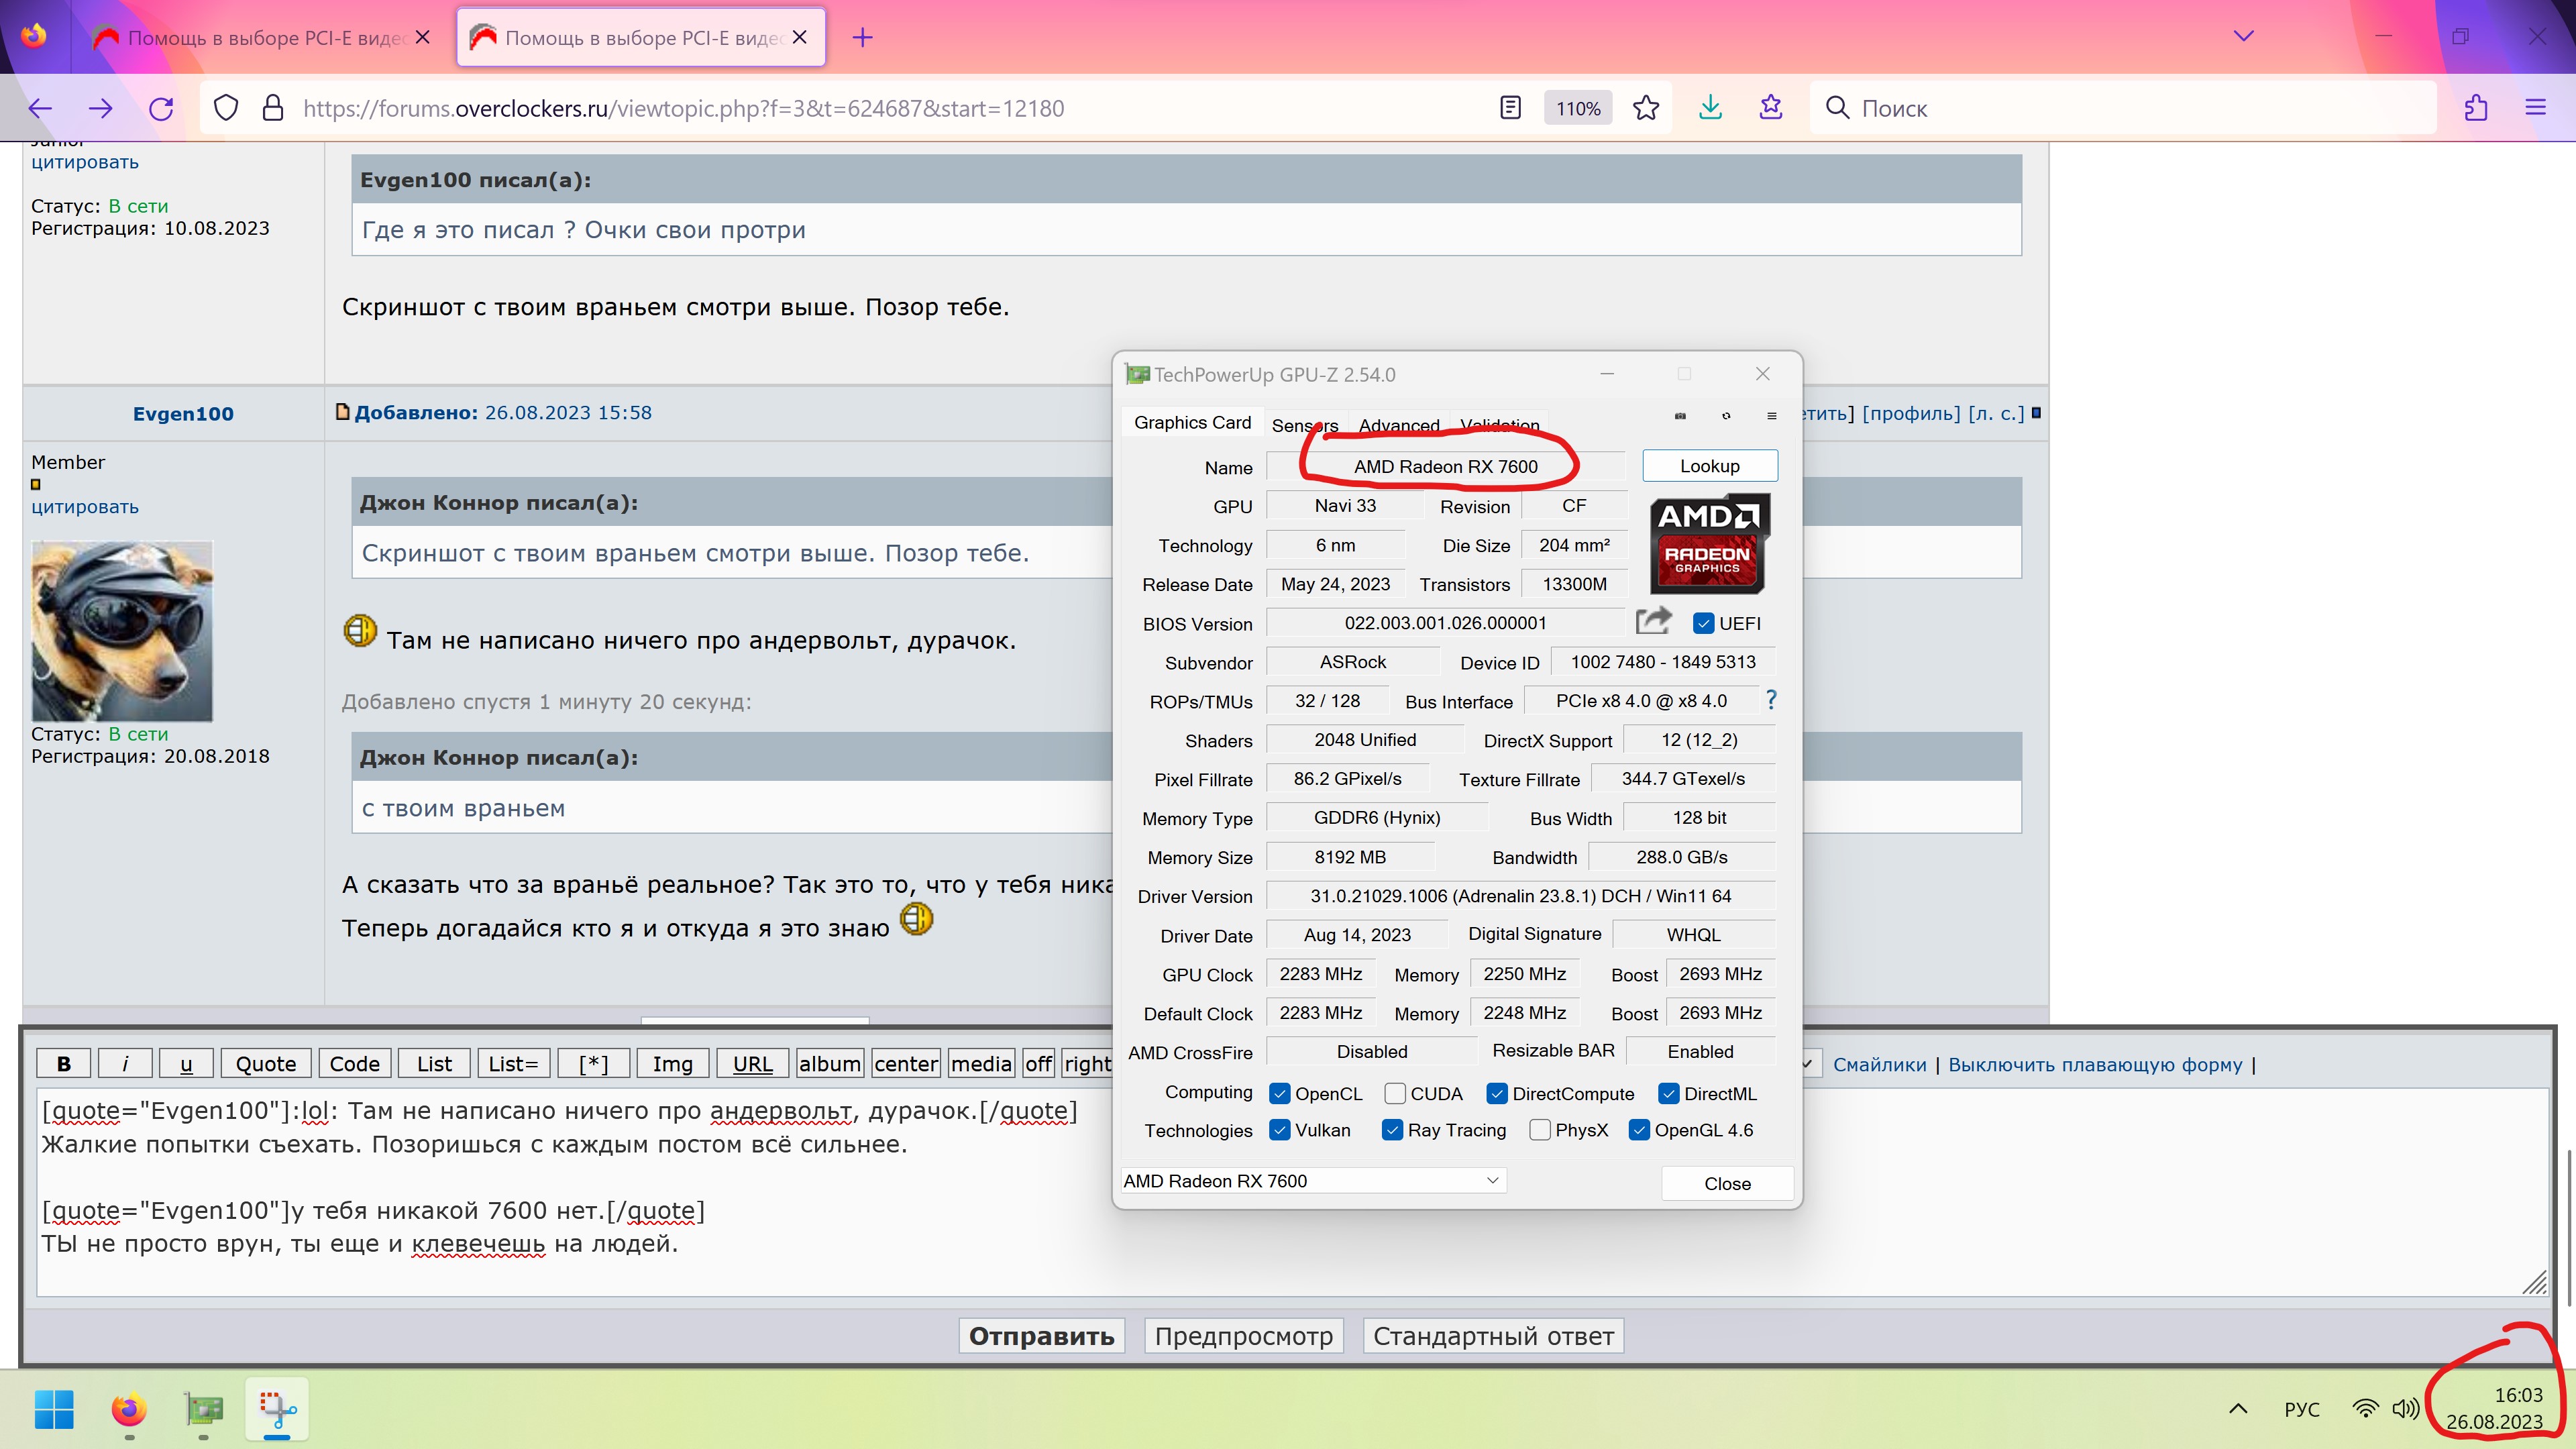This screenshot has height=1449, width=2576.
Task: Show hidden system tray icons chevron
Action: tap(2238, 1409)
